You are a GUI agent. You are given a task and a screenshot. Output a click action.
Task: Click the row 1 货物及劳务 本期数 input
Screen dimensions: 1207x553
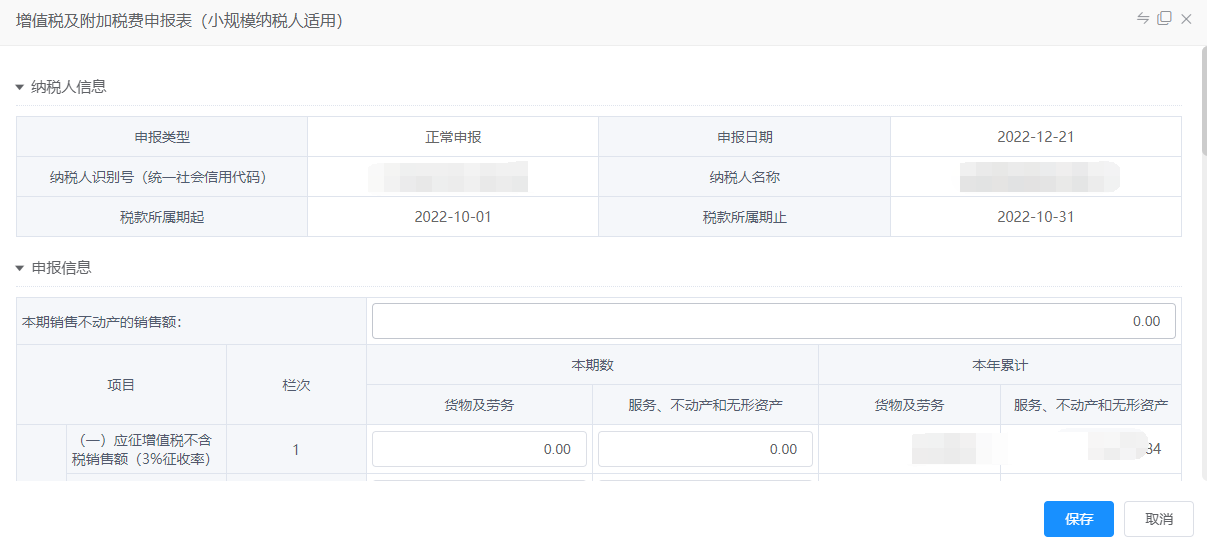[479, 449]
